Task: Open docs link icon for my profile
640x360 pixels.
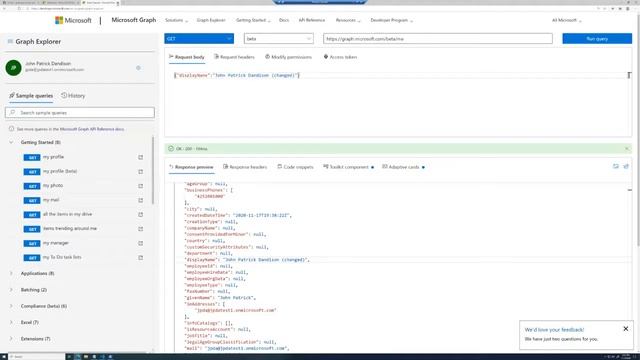Action: click(140, 157)
